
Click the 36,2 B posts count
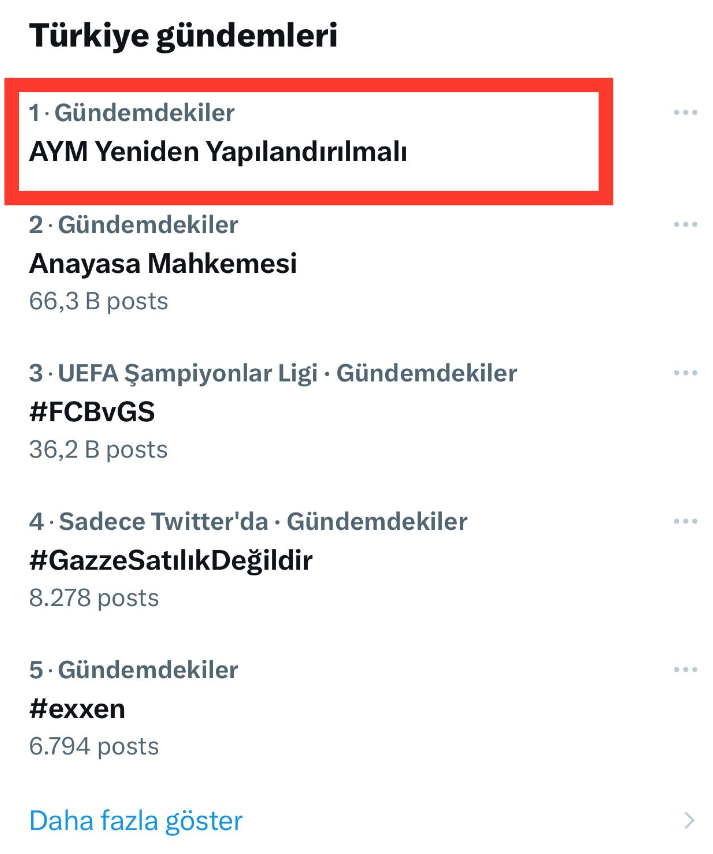pos(99,449)
